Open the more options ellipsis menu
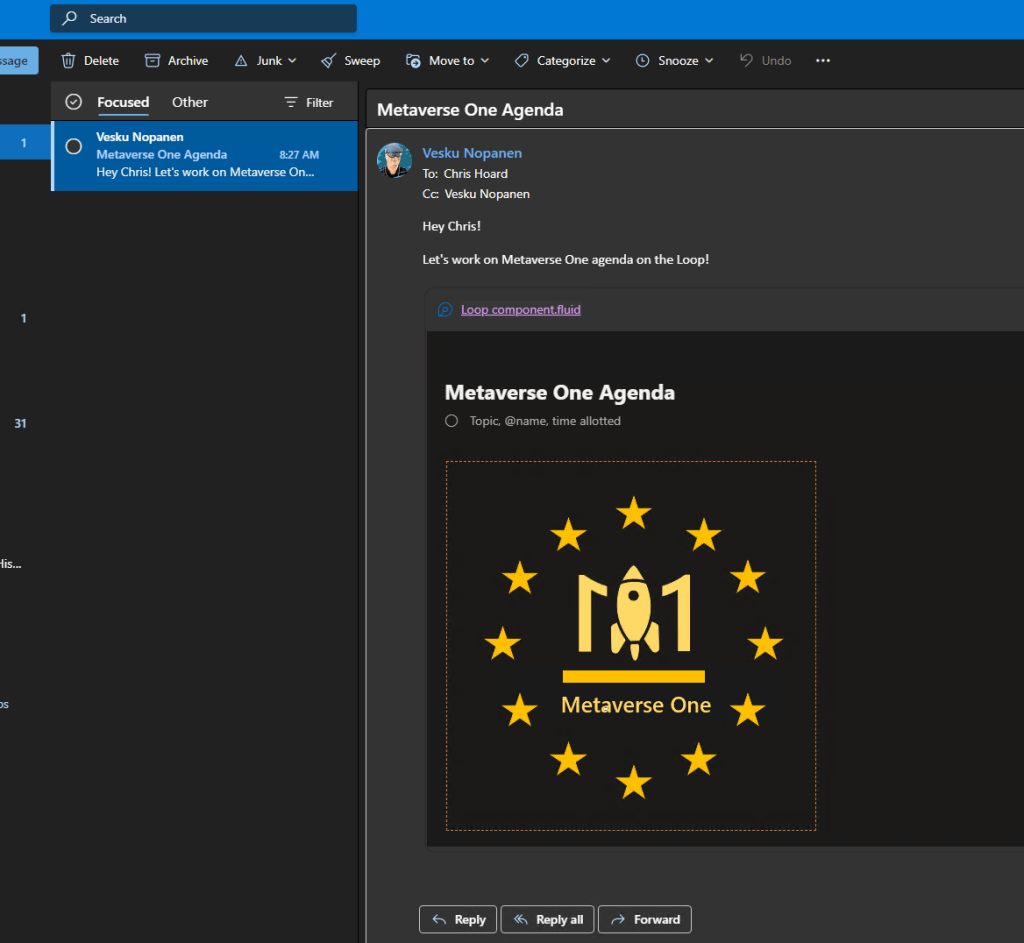 pos(823,61)
